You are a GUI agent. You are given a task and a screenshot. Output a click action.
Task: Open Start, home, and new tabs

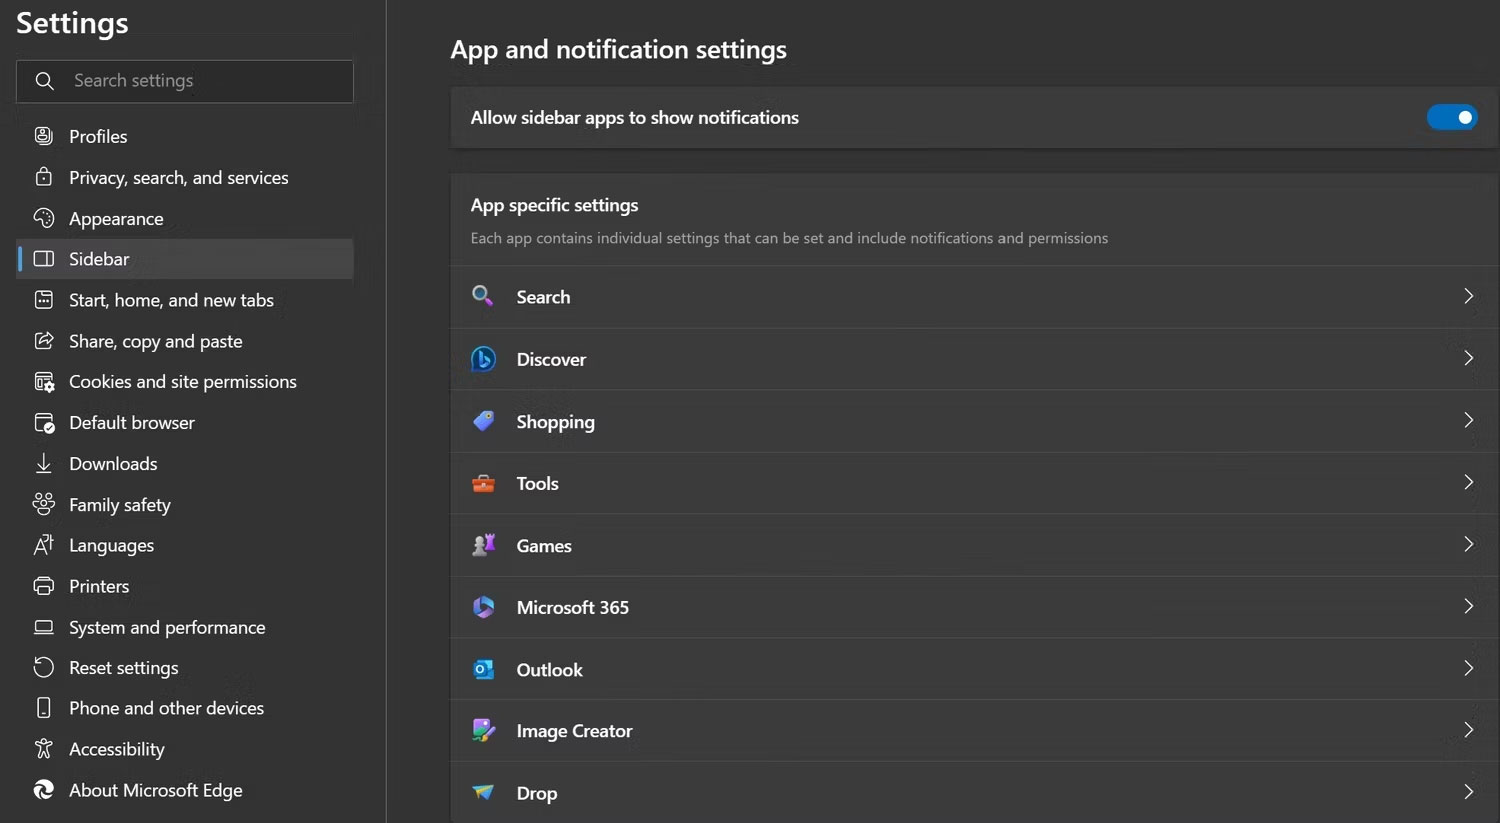click(185, 300)
